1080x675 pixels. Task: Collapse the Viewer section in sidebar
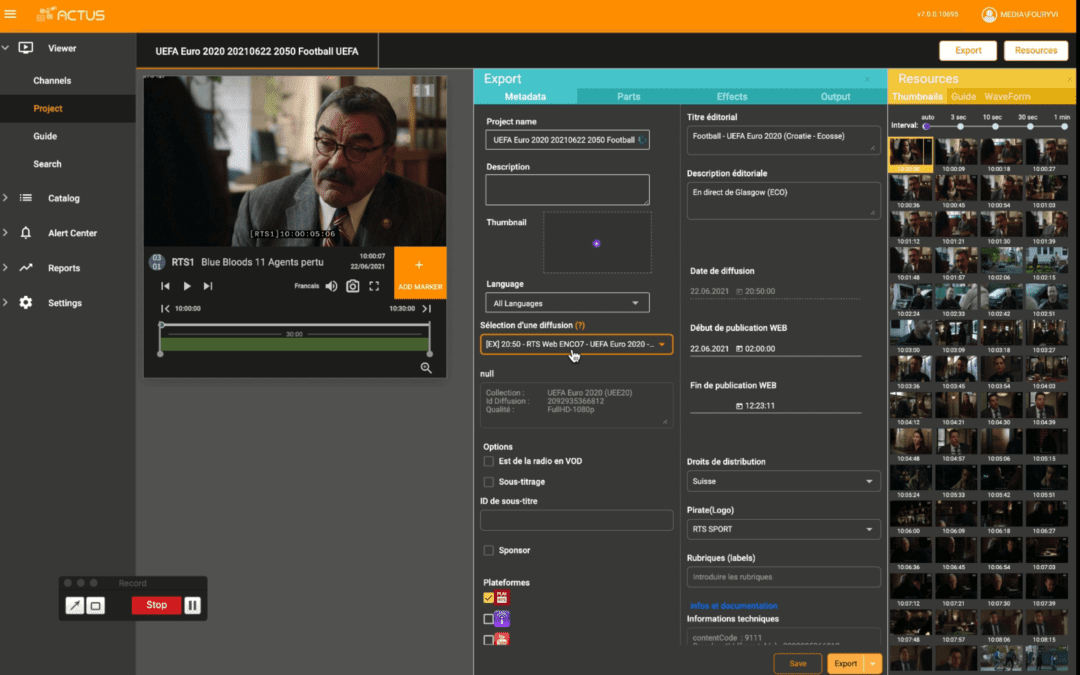[x=6, y=48]
